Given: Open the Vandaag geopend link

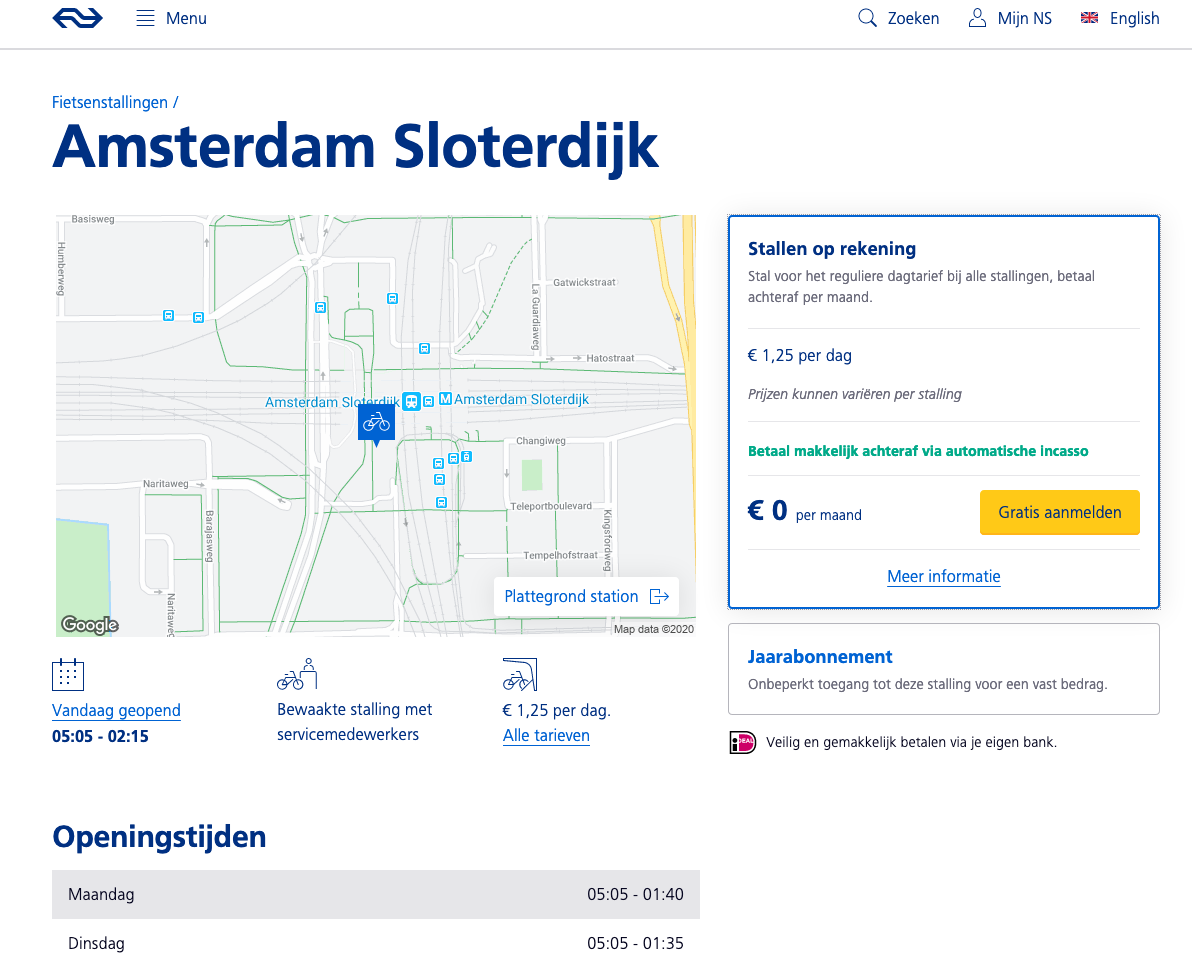Looking at the screenshot, I should click(x=116, y=711).
